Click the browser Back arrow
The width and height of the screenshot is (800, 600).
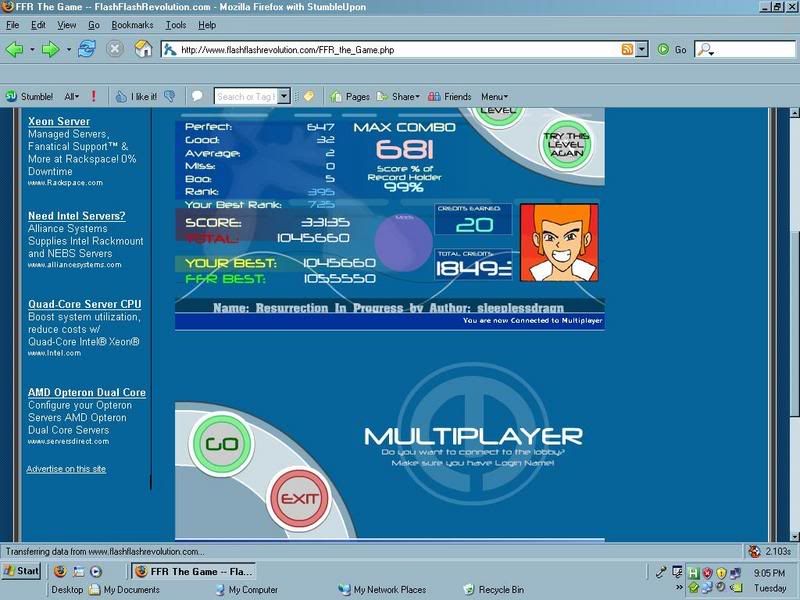coord(16,48)
